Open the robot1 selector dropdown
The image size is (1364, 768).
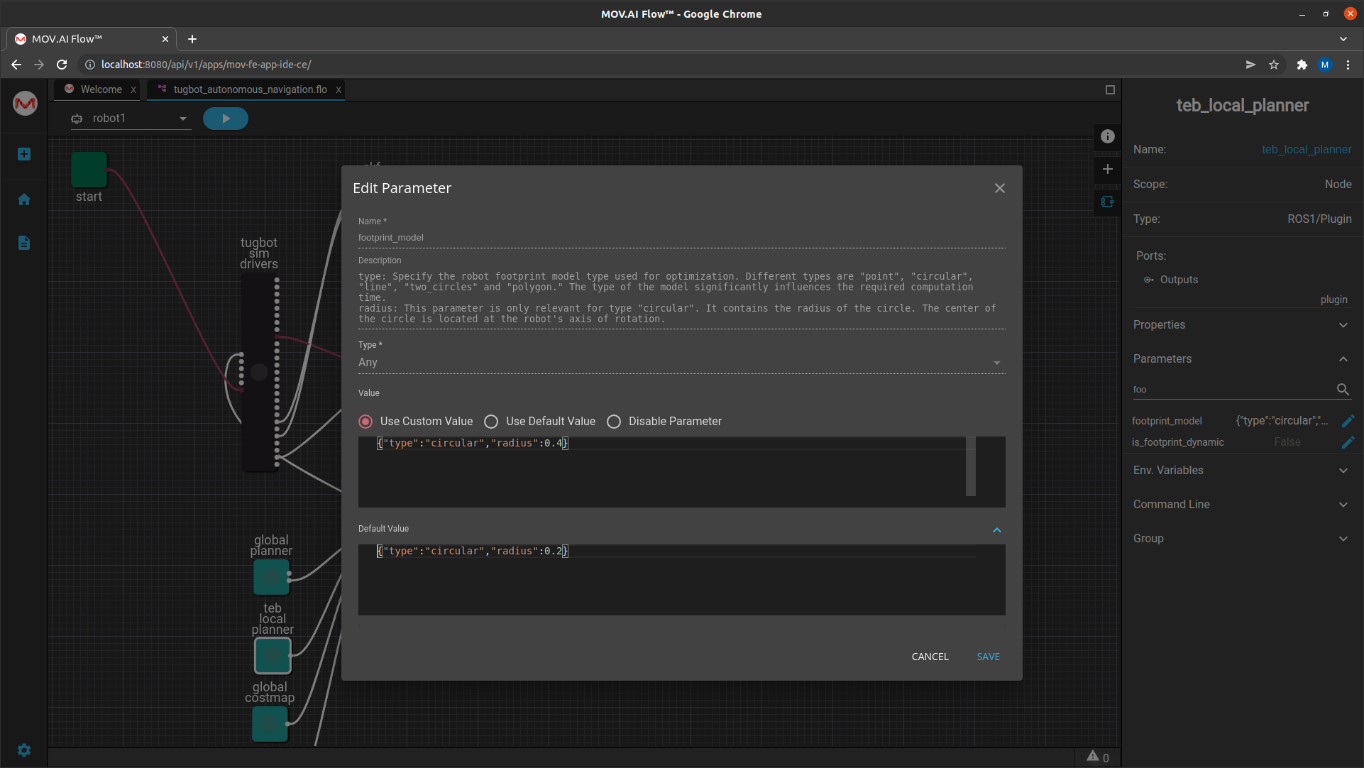click(130, 118)
